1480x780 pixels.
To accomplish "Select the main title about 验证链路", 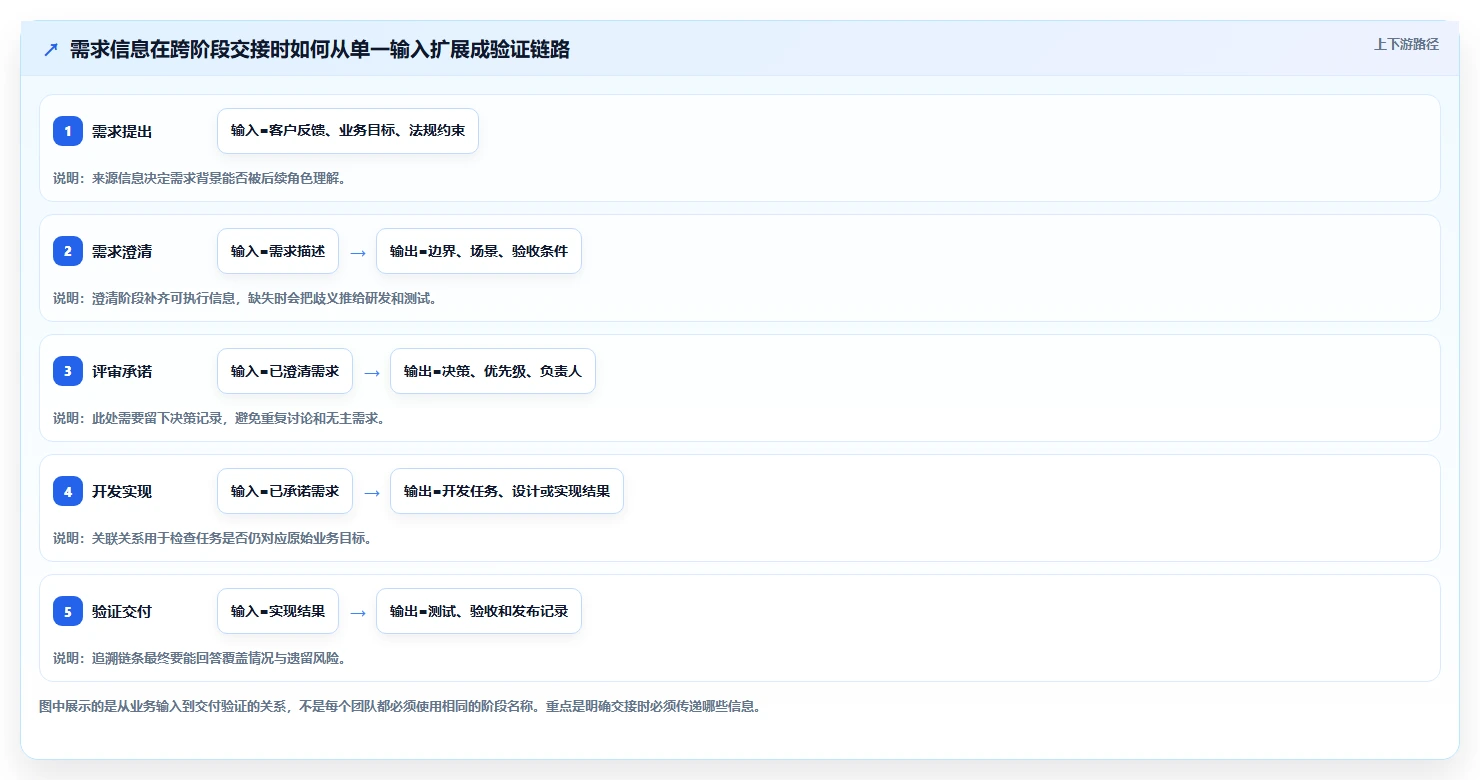I will point(320,50).
